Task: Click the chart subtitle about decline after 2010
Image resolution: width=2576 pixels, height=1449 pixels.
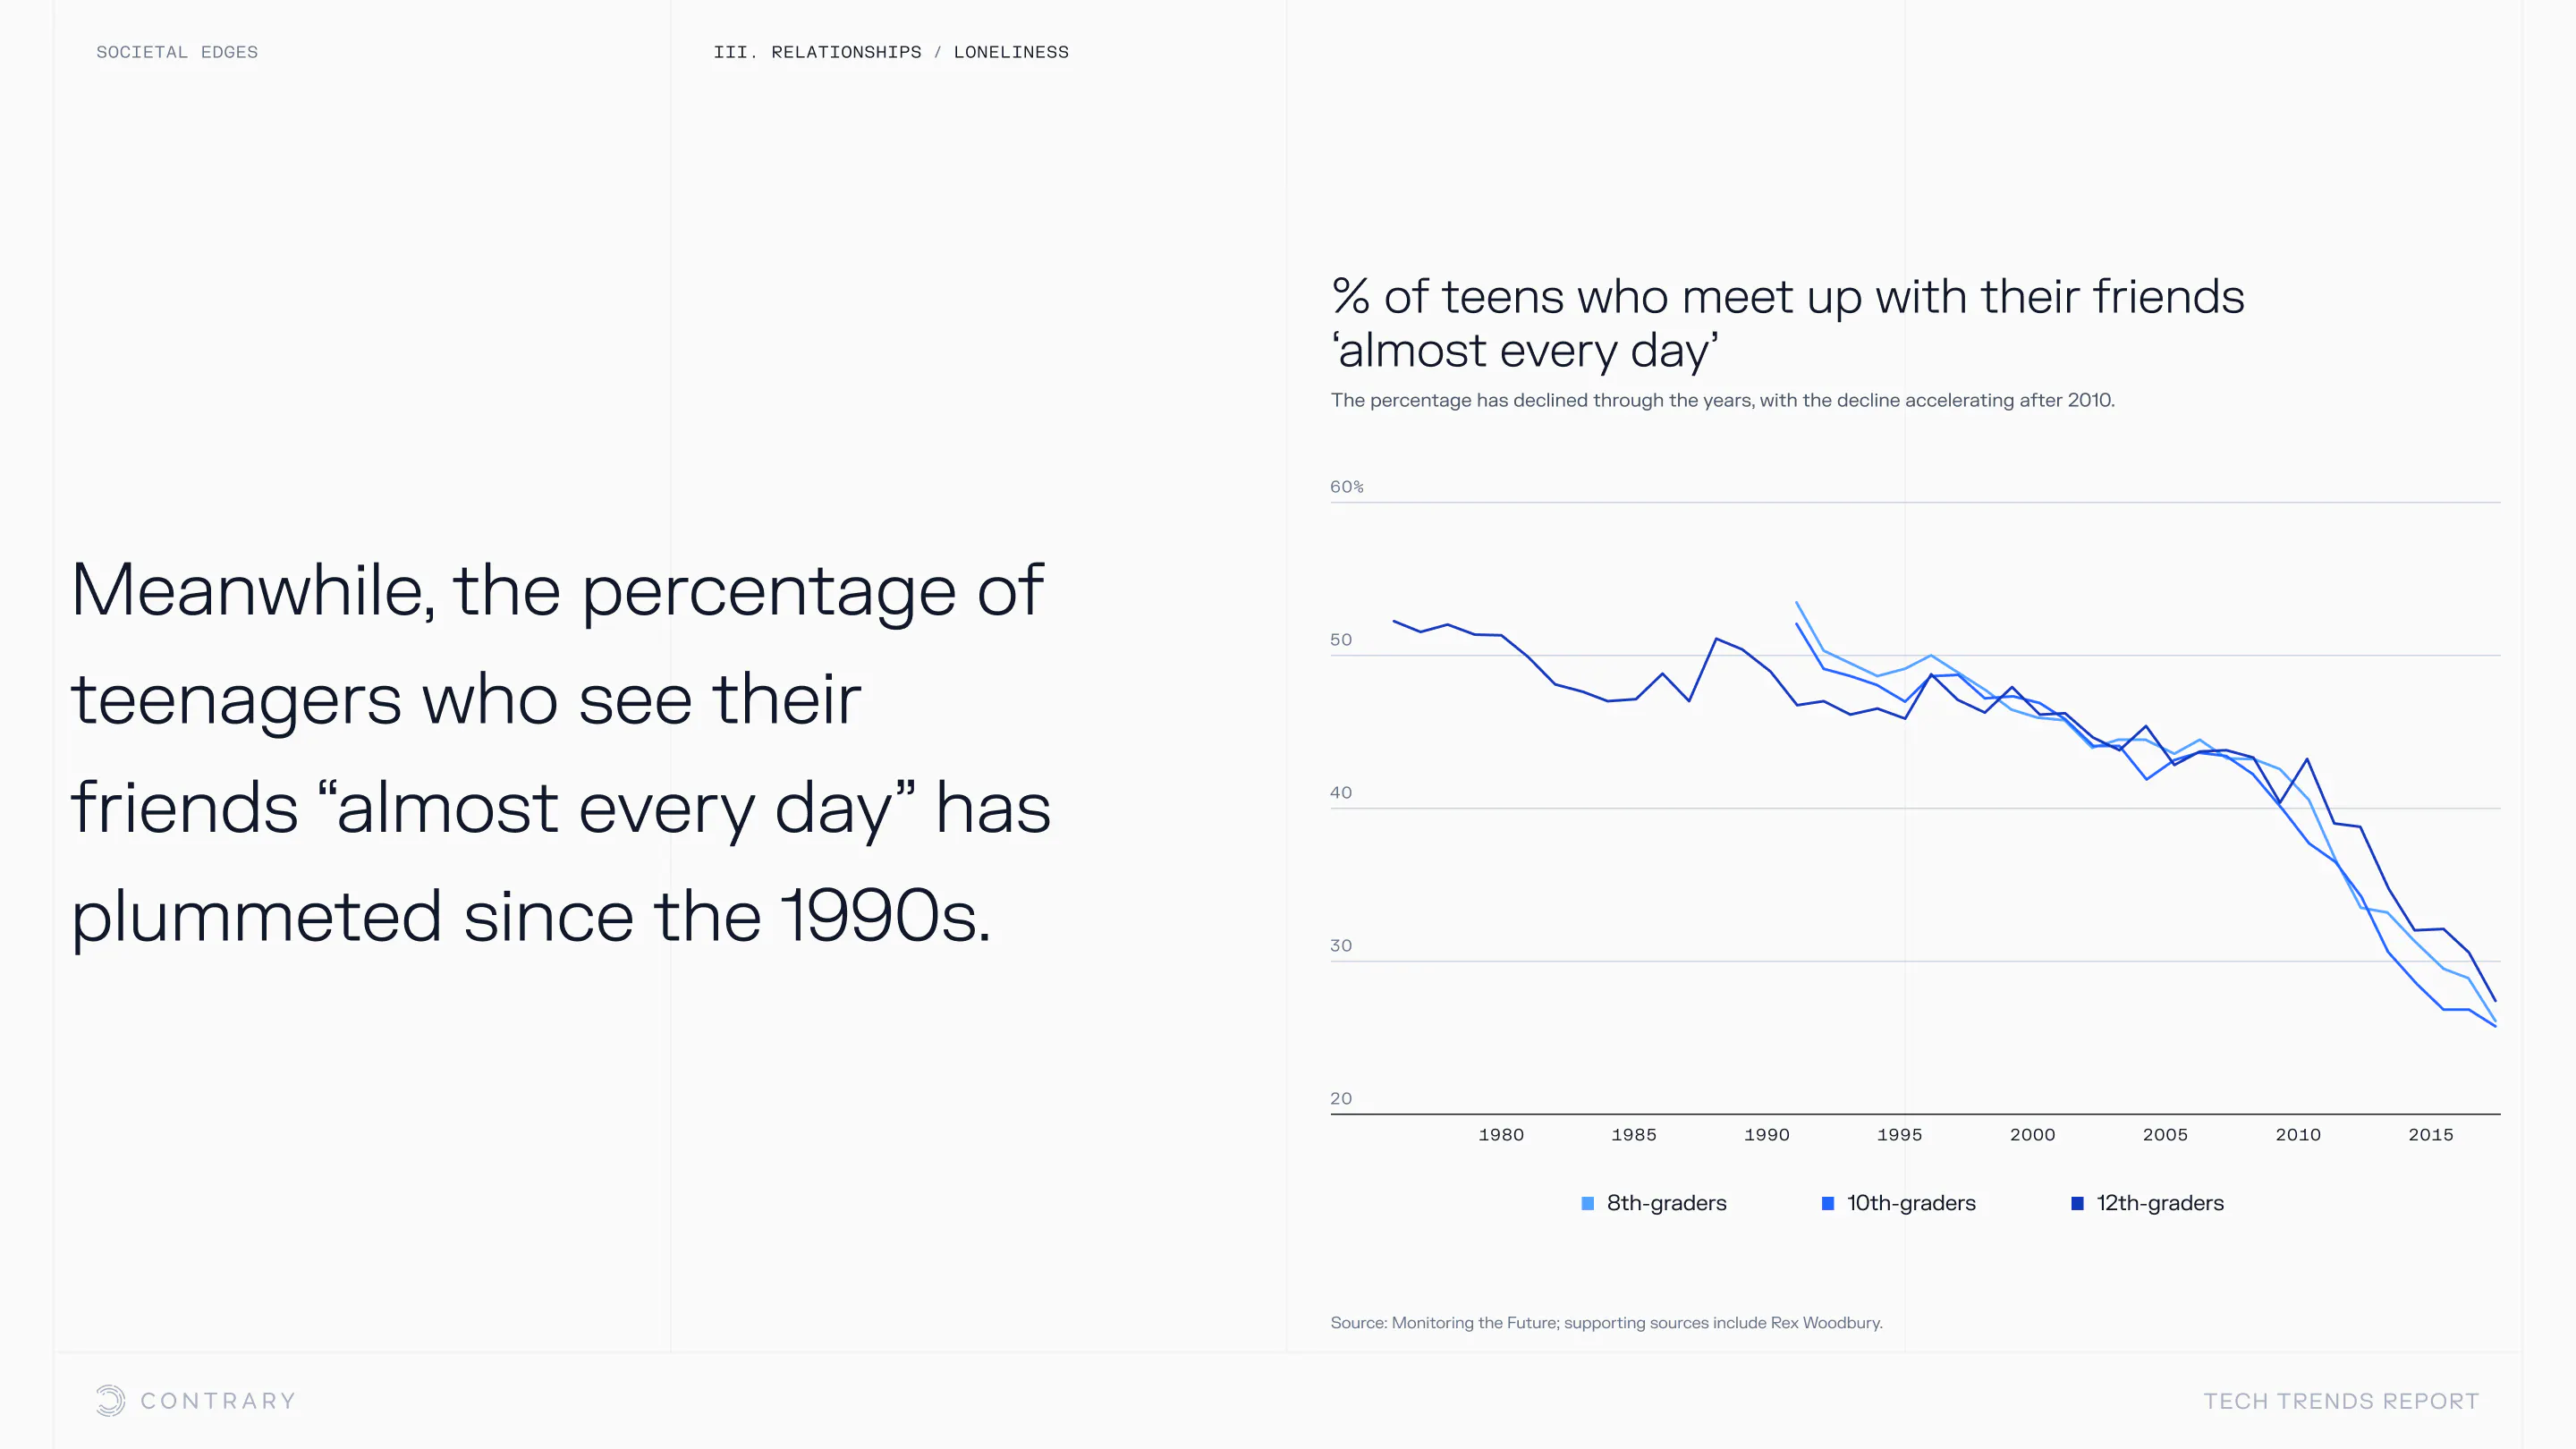Action: coord(1722,400)
